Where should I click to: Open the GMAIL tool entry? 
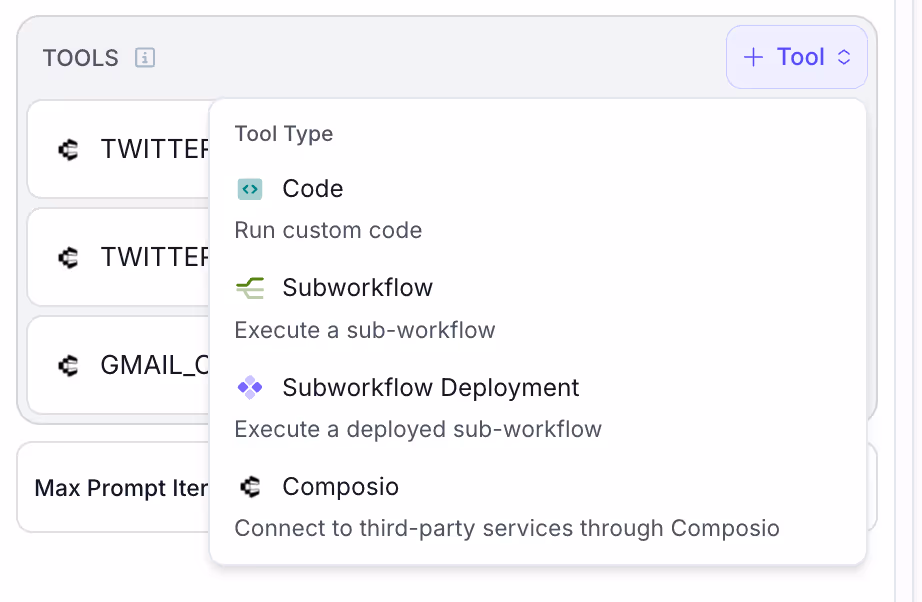118,366
